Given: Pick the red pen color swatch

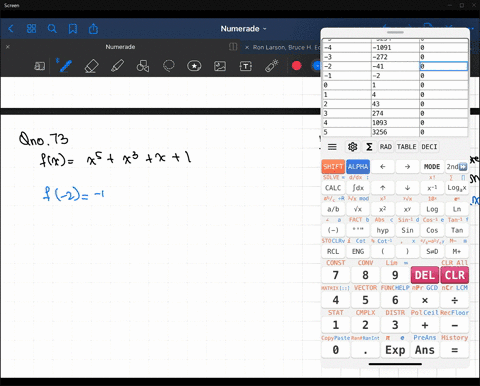Looking at the screenshot, I should tap(297, 66).
